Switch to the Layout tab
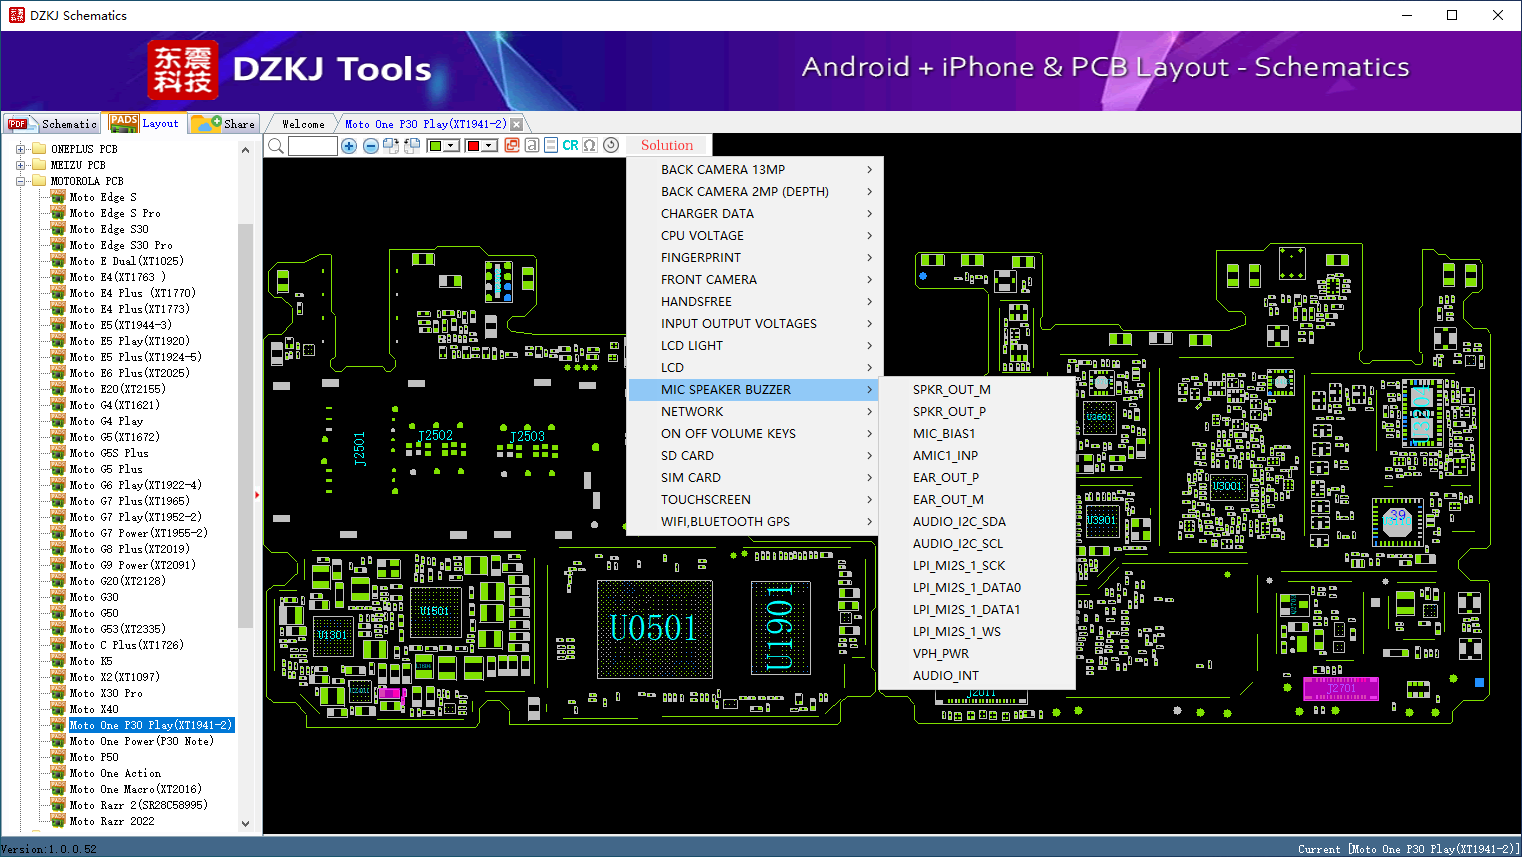This screenshot has height=857, width=1522. pos(145,123)
